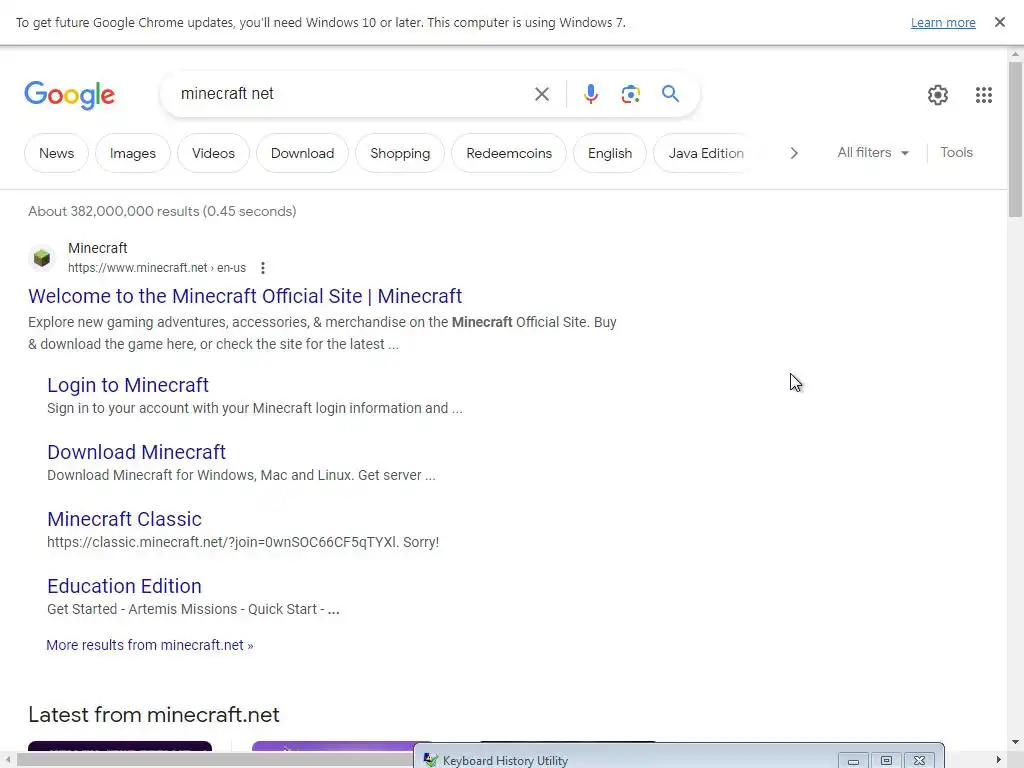Click the blue magnifier search icon
1024x768 pixels.
[x=670, y=93]
